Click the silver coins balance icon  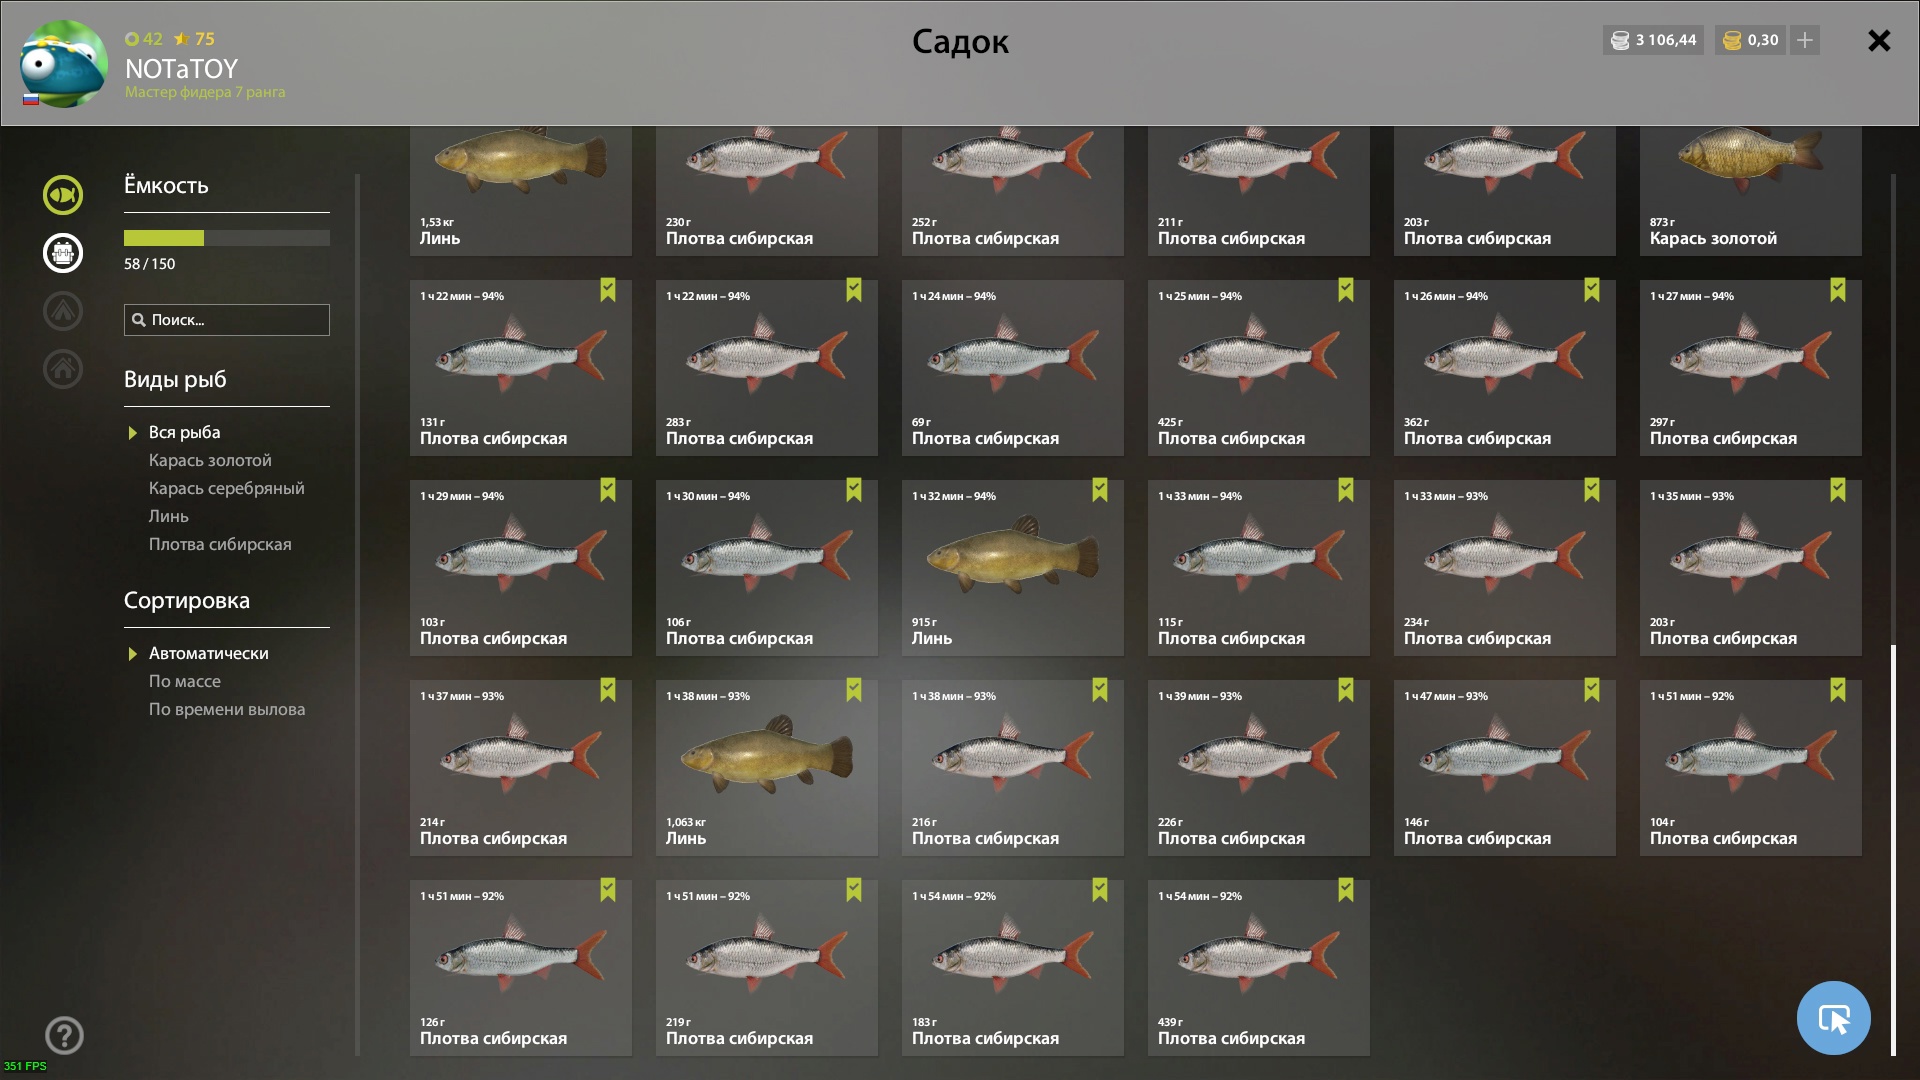(1620, 41)
